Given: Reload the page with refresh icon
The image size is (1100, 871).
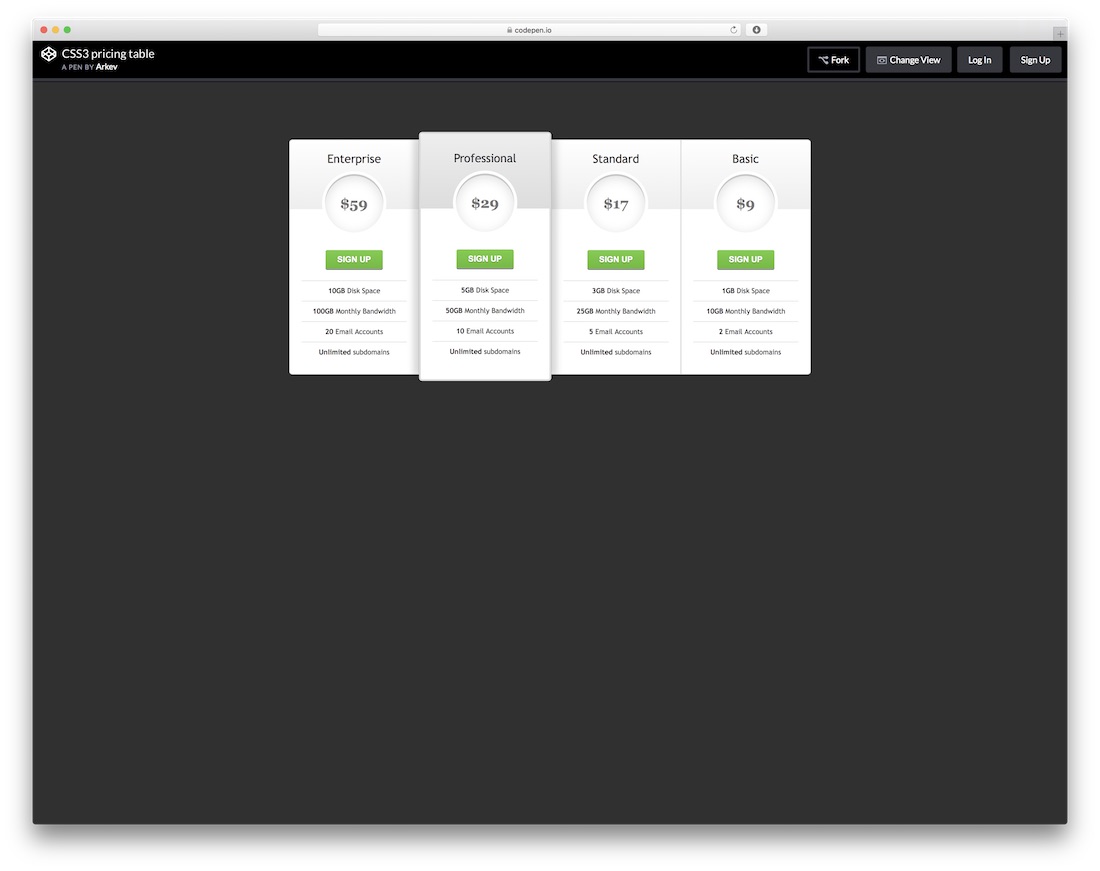Looking at the screenshot, I should click(x=734, y=30).
